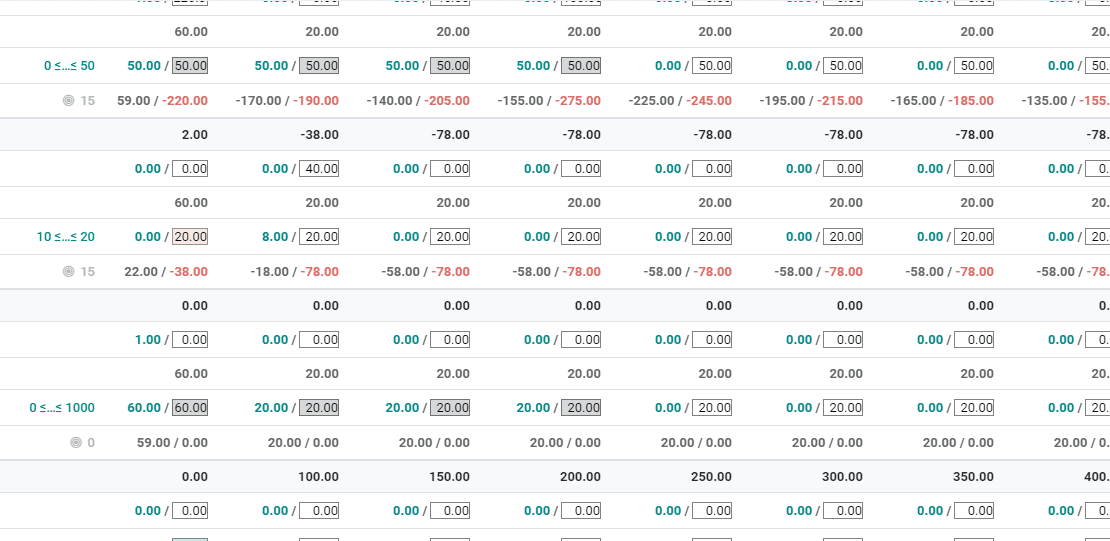Viewport: 1110px width, 541px height.
Task: Click the bold 2.00 cell
Action: pyautogui.click(x=195, y=135)
